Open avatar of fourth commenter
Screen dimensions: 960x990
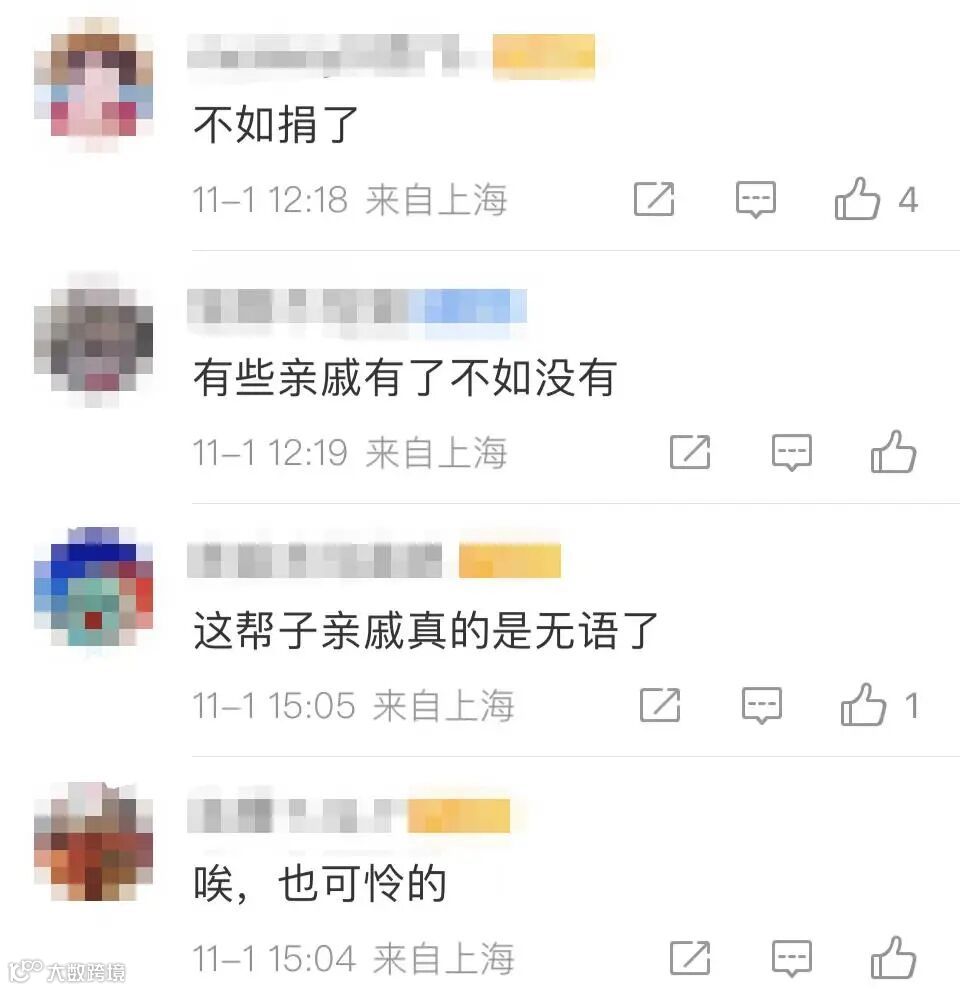[93, 842]
